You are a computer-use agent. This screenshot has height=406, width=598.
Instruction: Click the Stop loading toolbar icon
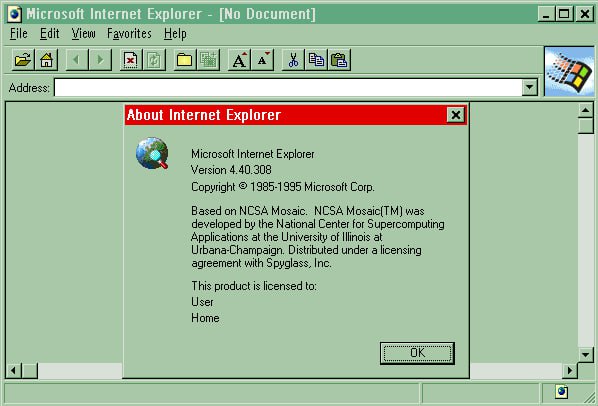[131, 60]
